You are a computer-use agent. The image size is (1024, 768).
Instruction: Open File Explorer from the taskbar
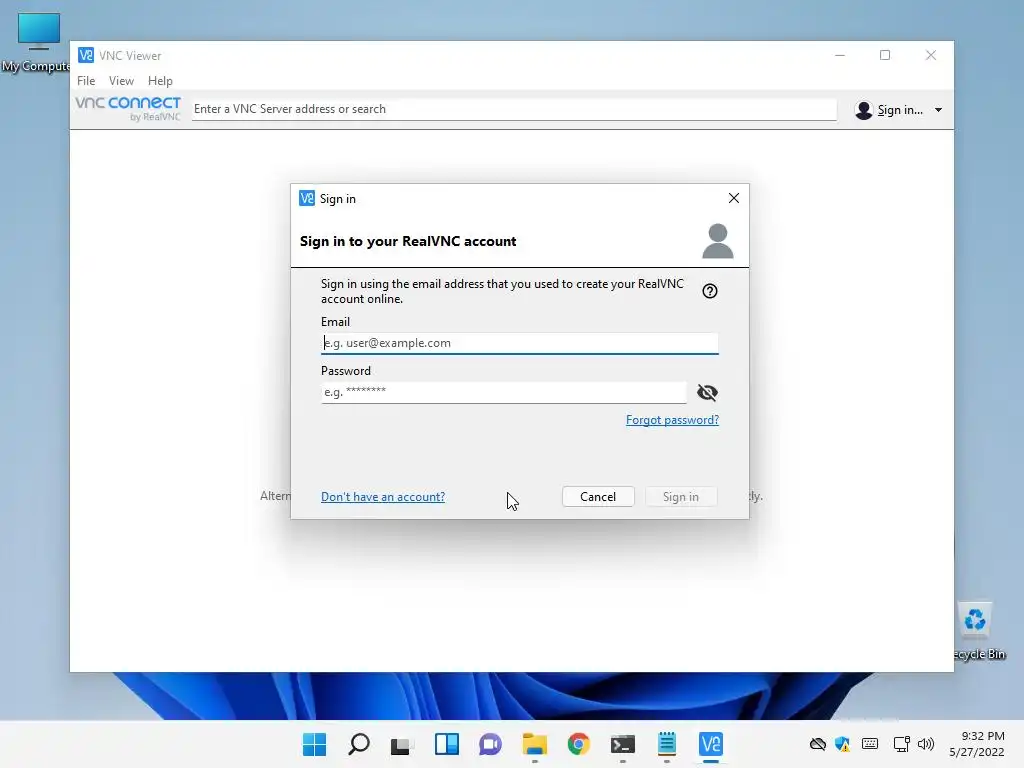pos(534,744)
